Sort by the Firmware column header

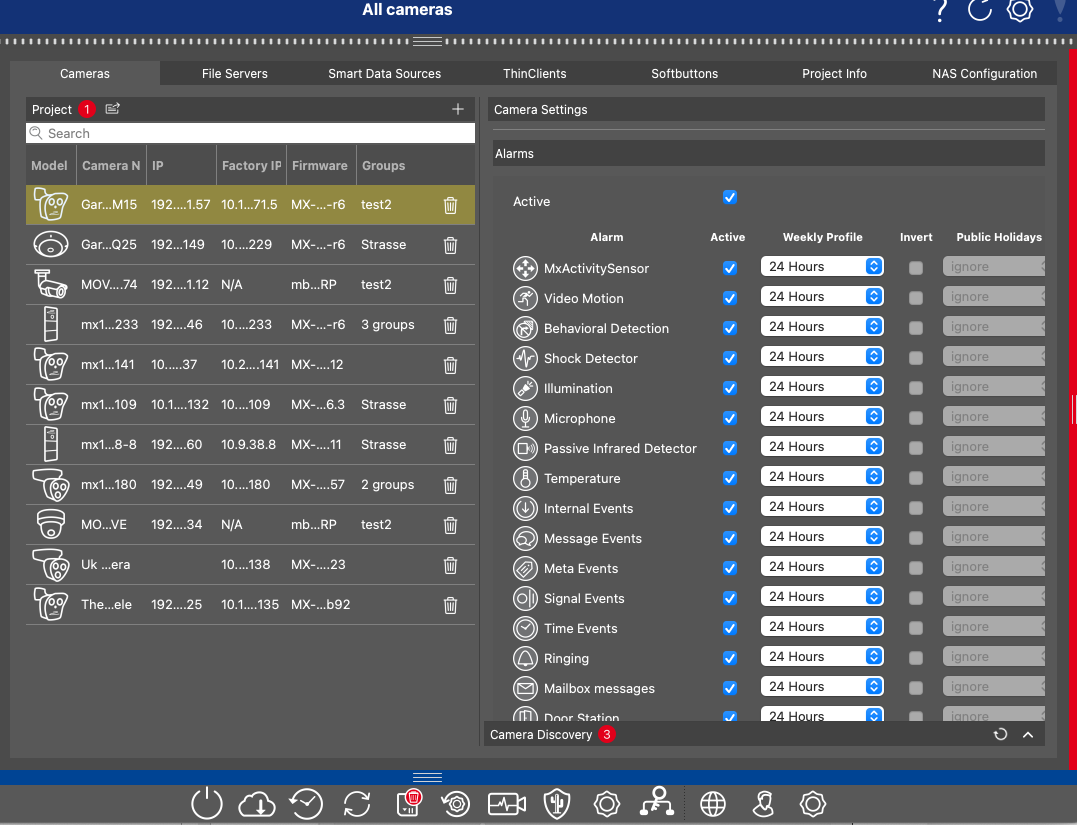(320, 166)
